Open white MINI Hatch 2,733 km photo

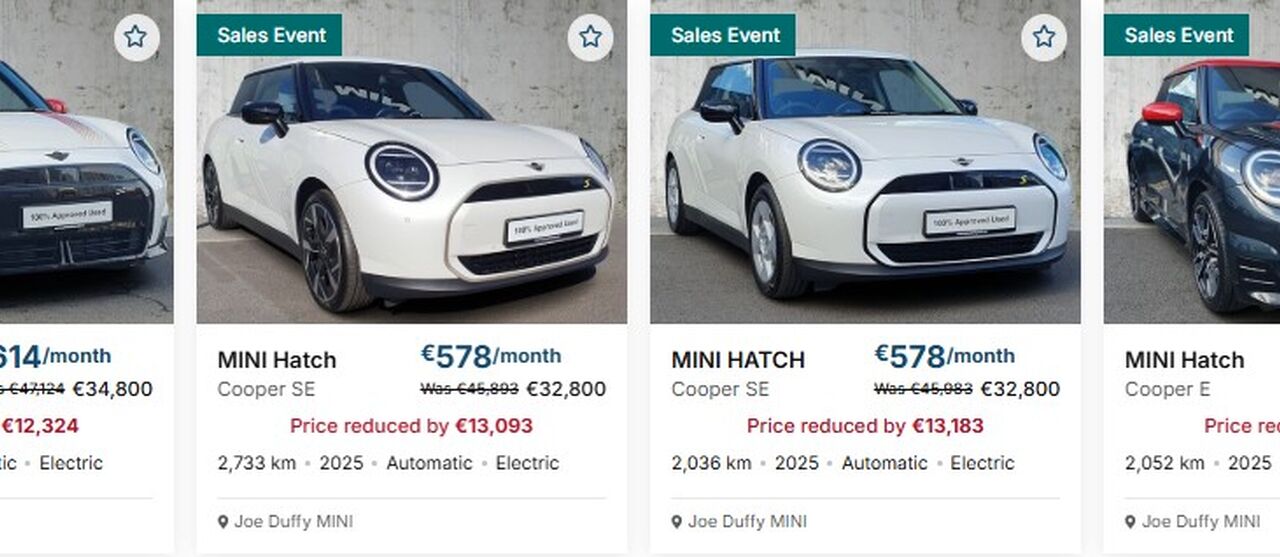coord(412,162)
